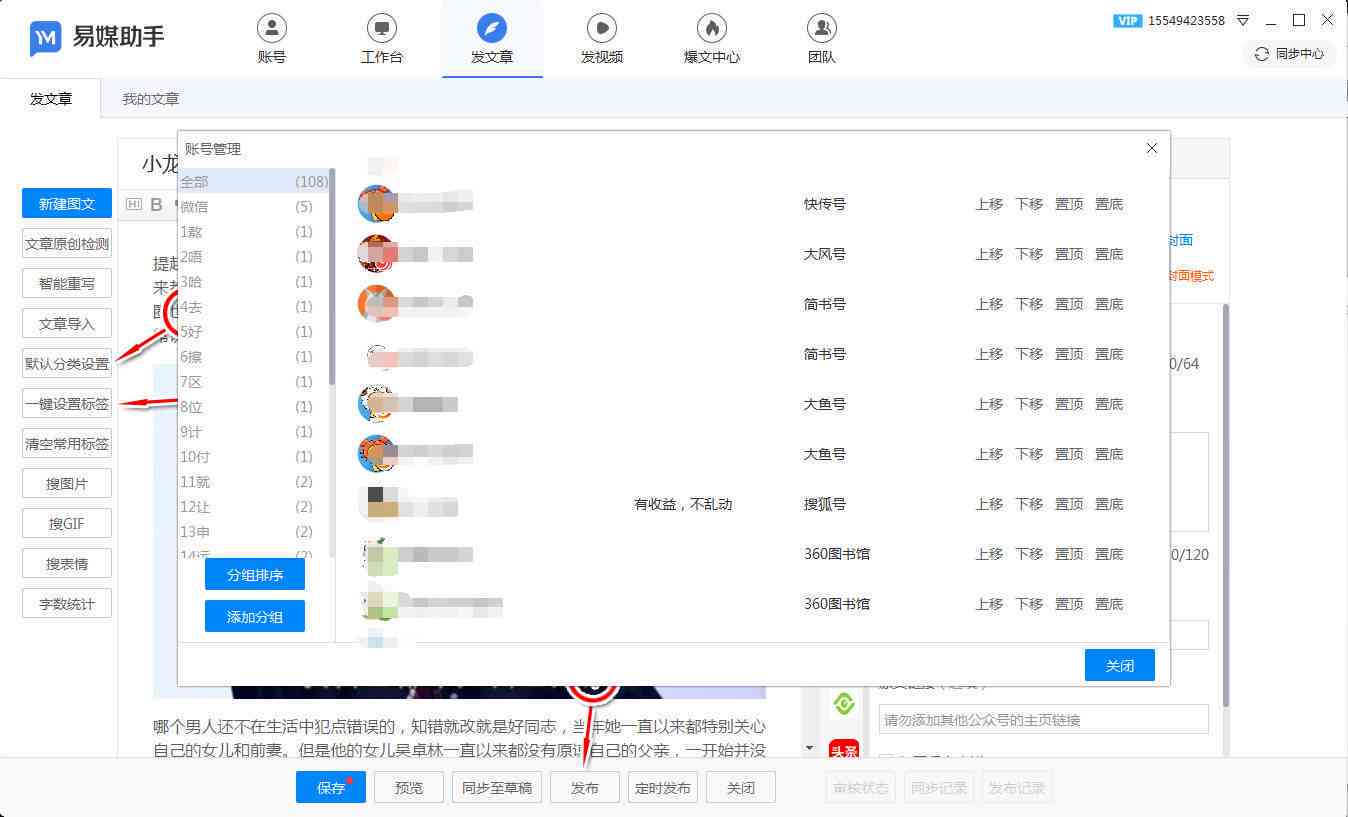Viewport: 1348px width, 817px height.
Task: Open 搜图片 image search
Action: [x=67, y=483]
